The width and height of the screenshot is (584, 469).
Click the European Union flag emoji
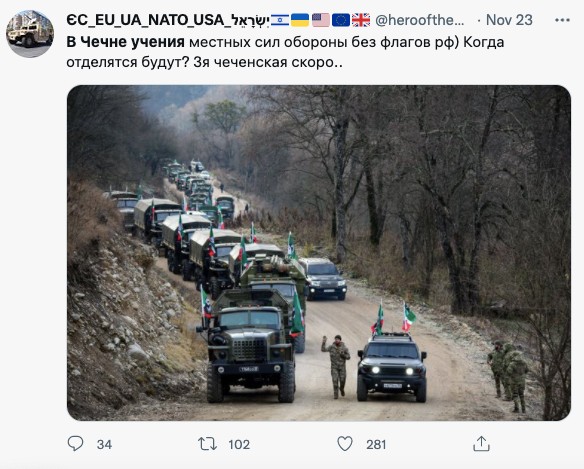pyautogui.click(x=341, y=20)
